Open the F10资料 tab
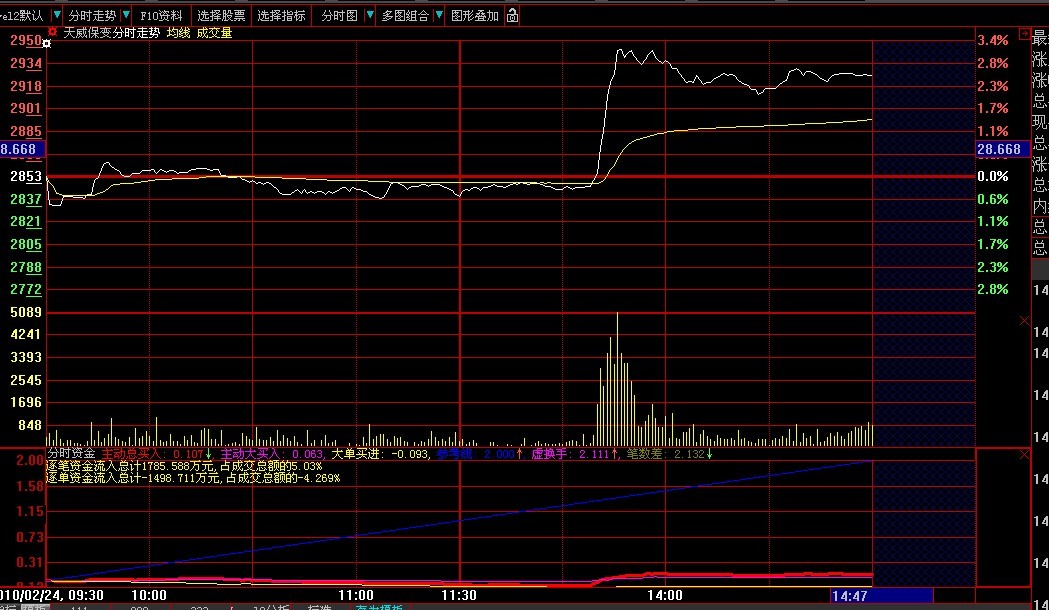Image resolution: width=1049 pixels, height=610 pixels. coord(161,16)
